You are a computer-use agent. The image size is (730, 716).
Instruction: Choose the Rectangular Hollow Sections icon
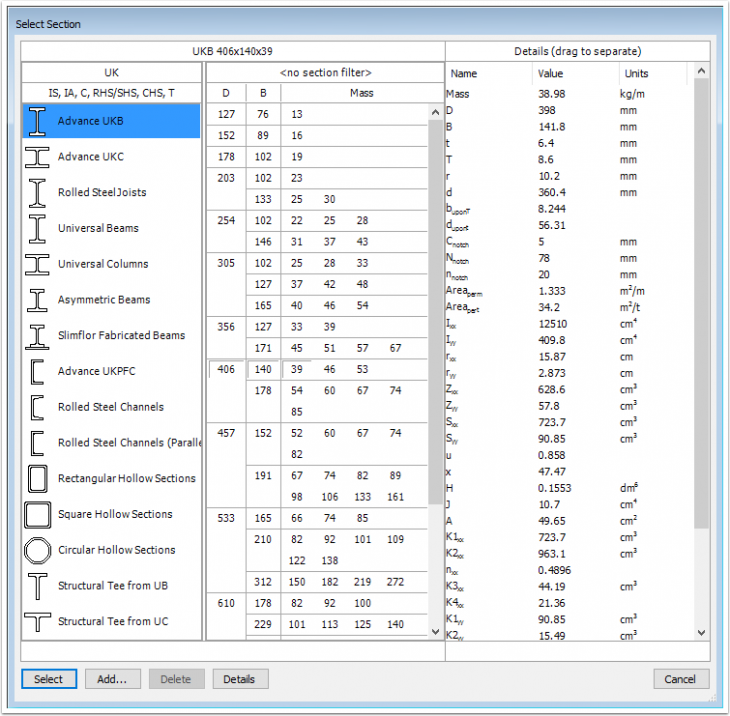(x=37, y=479)
